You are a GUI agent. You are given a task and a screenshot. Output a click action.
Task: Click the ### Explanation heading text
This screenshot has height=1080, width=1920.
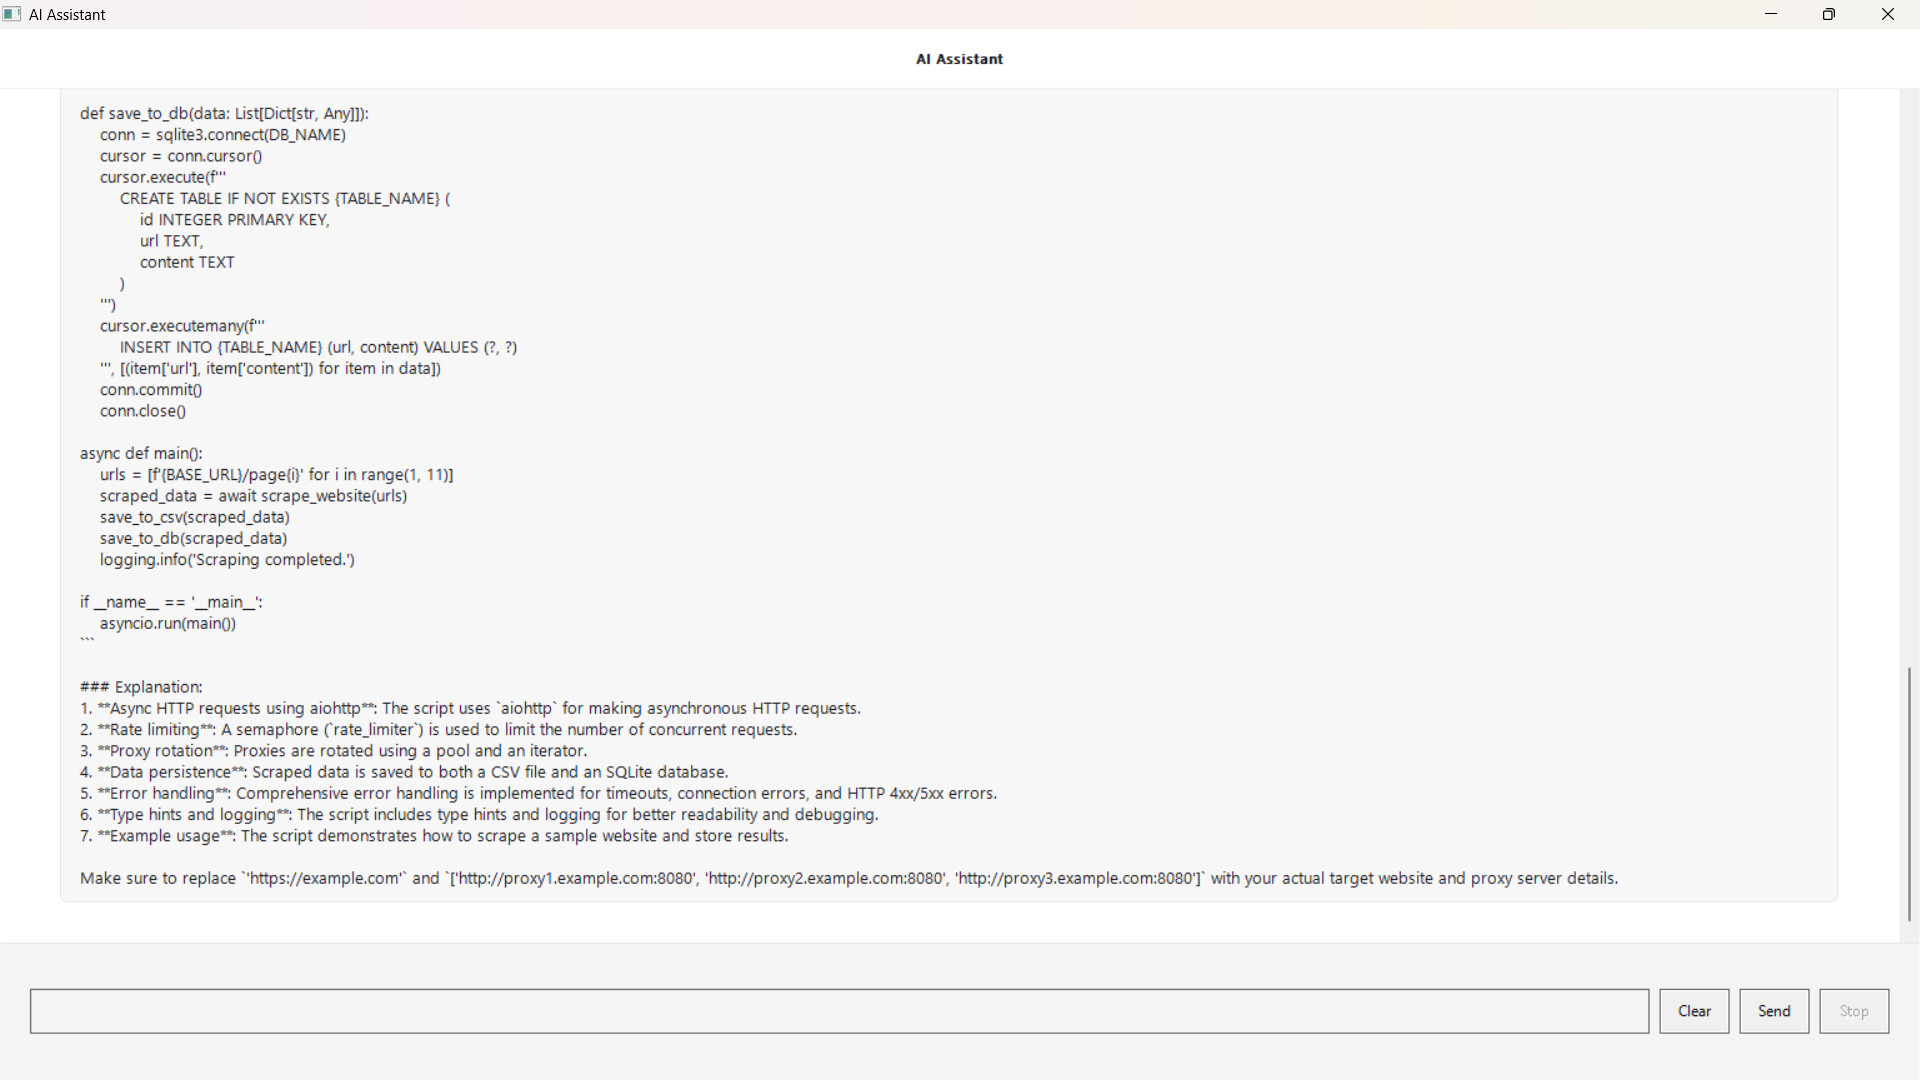click(x=141, y=687)
